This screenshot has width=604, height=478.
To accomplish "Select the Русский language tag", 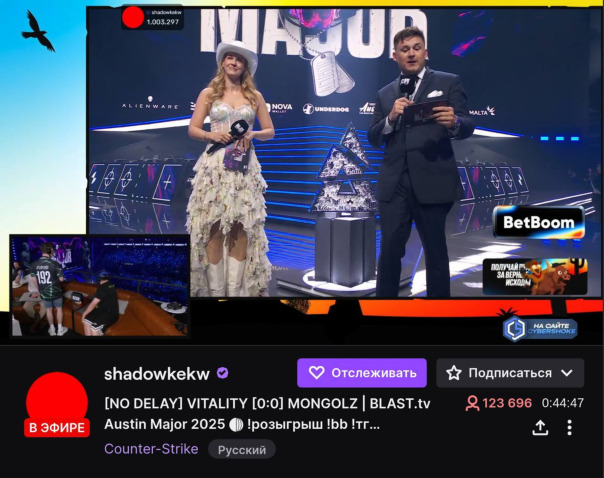I will tap(242, 449).
